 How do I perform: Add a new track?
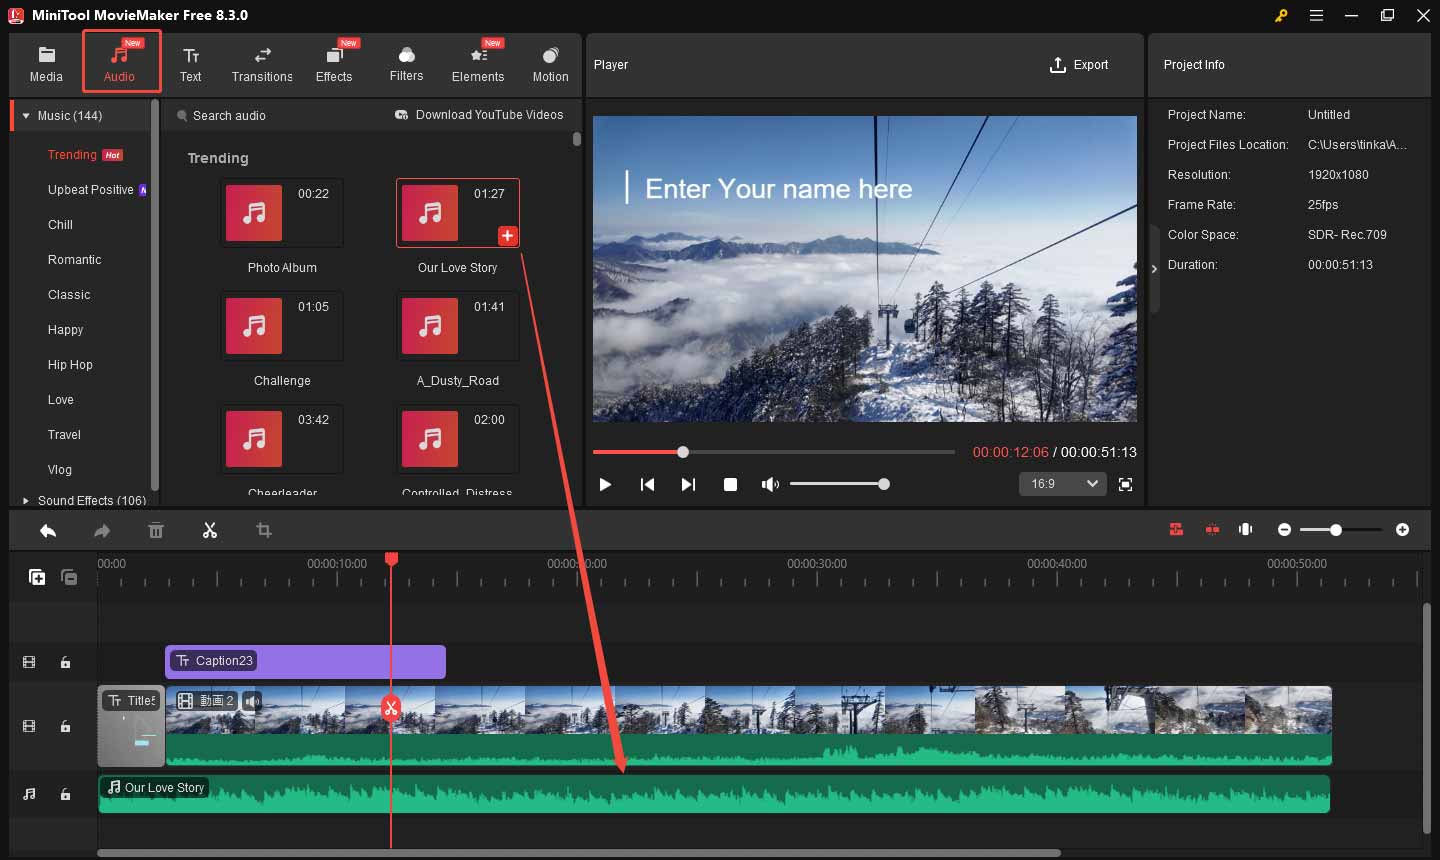37,577
